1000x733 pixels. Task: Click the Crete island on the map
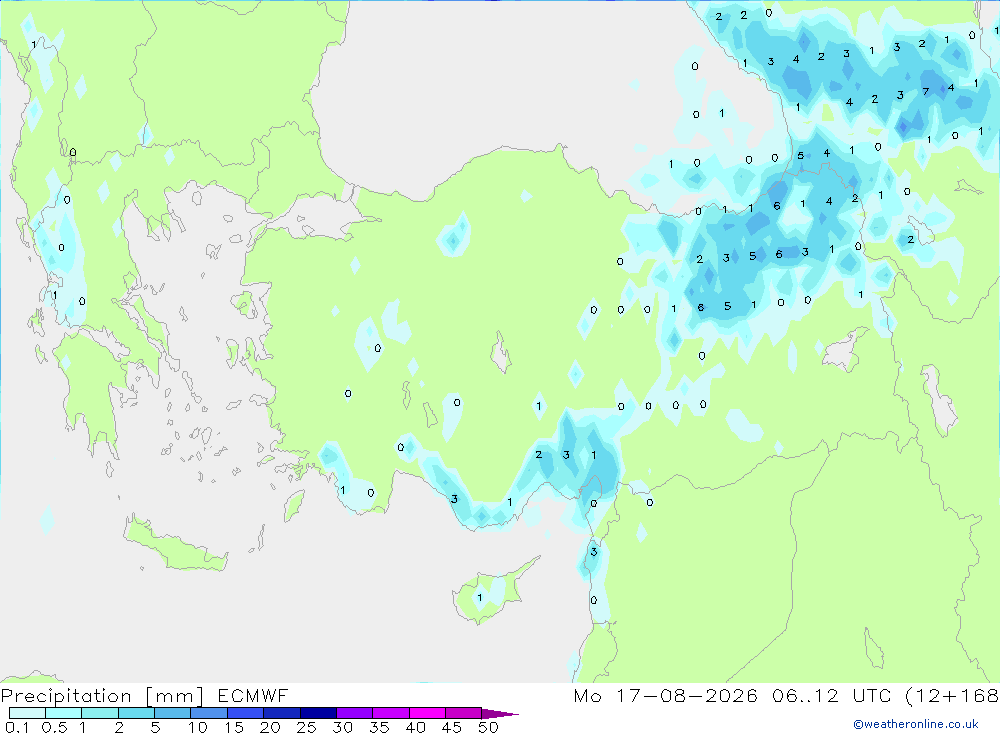coord(176,544)
